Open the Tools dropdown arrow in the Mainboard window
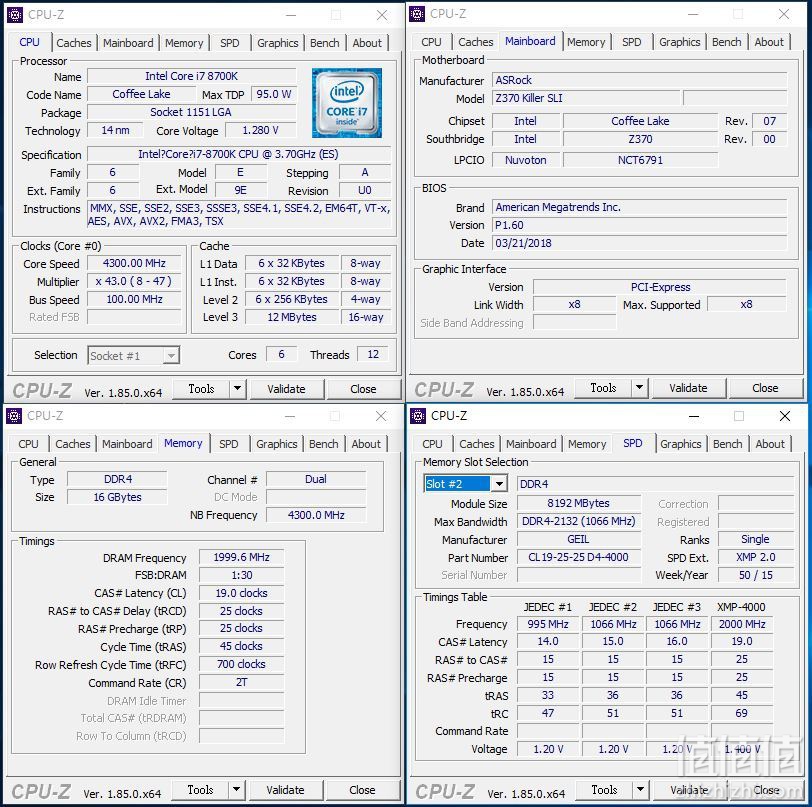 pos(640,387)
